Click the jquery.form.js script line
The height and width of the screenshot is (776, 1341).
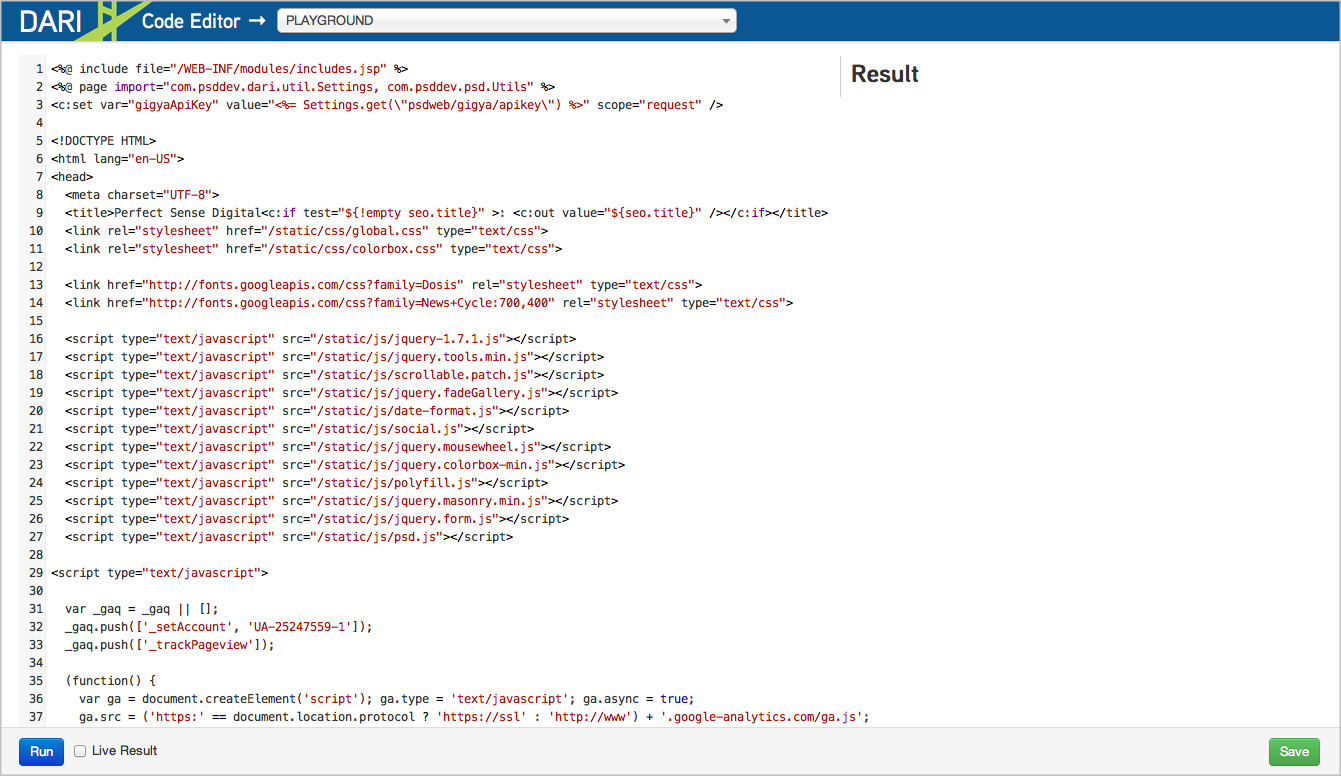pos(317,519)
